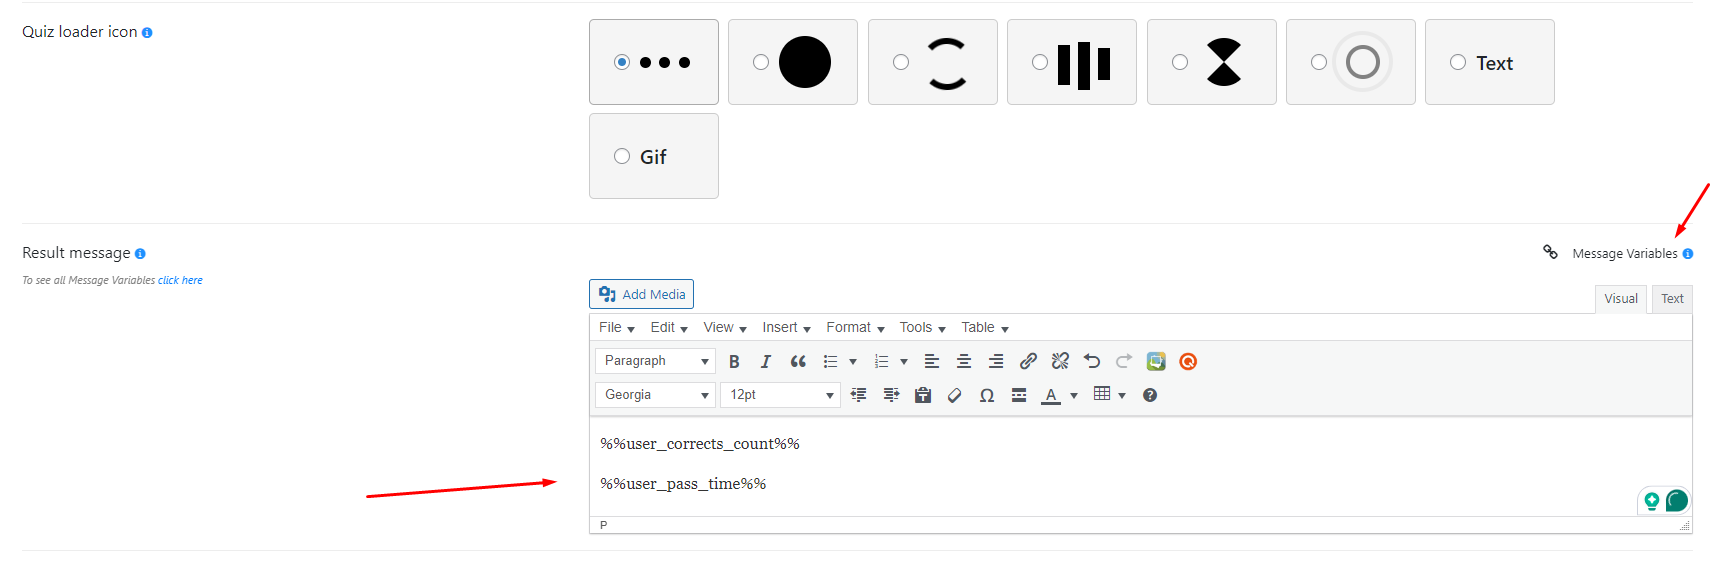Click the Add Media button
Image resolution: width=1718 pixels, height=563 pixels.
[641, 294]
